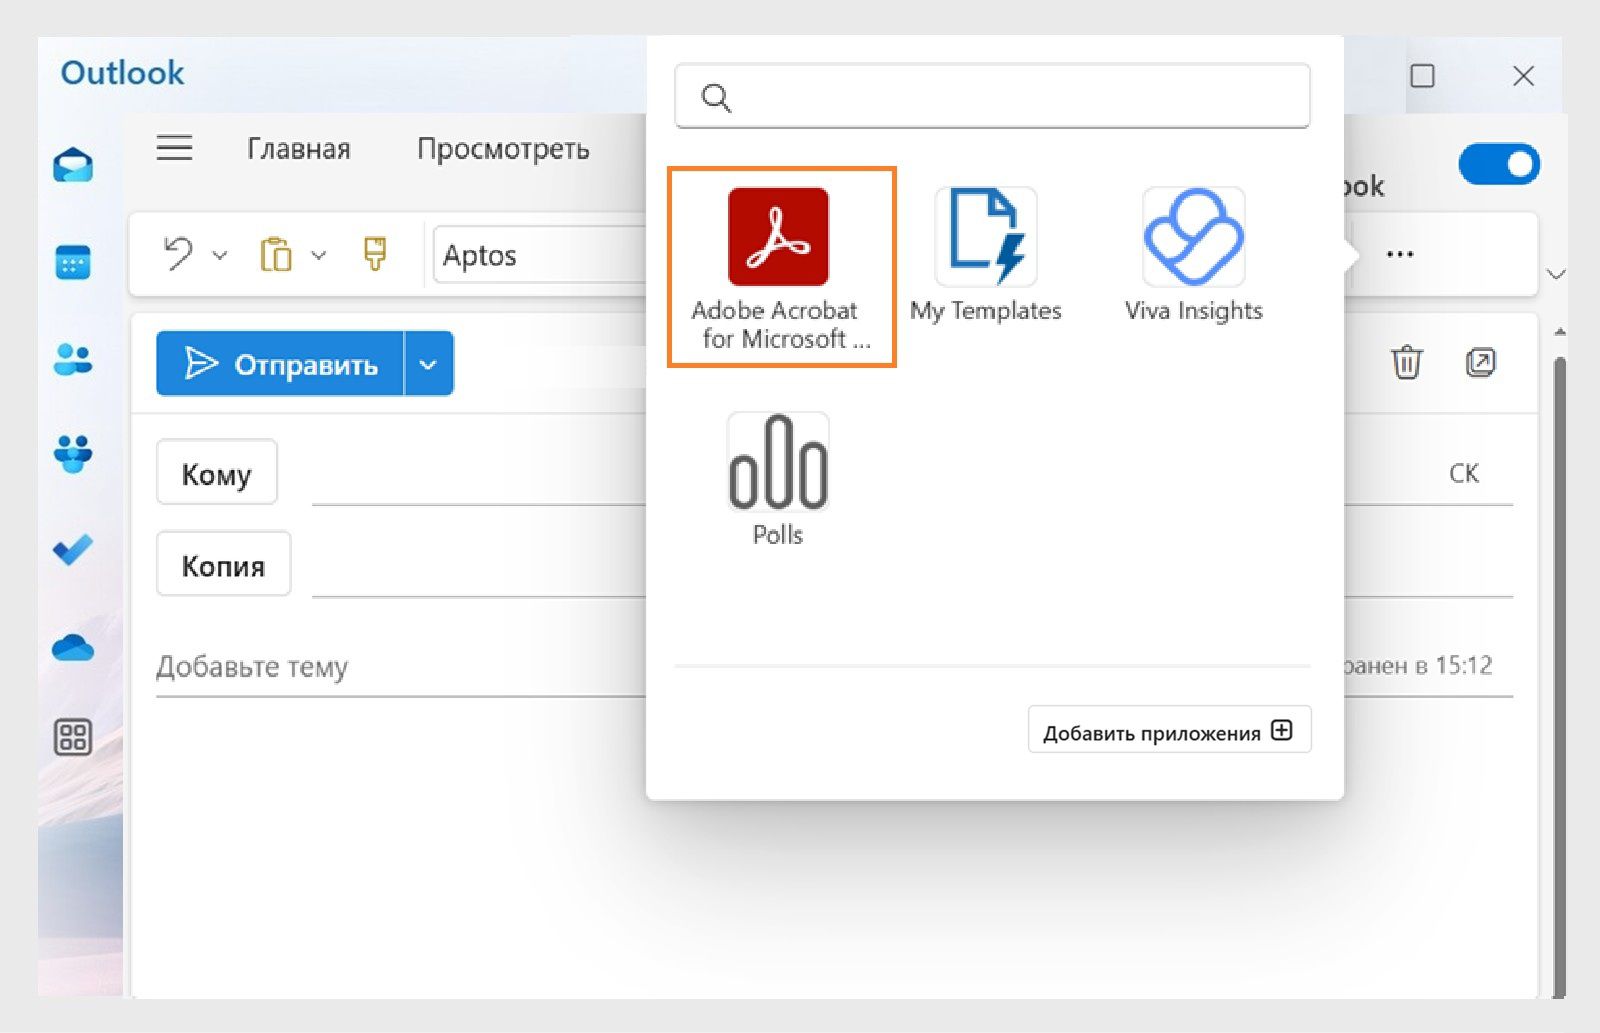This screenshot has height=1033, width=1600.
Task: Switch the toggle at the top right
Action: pyautogui.click(x=1497, y=164)
